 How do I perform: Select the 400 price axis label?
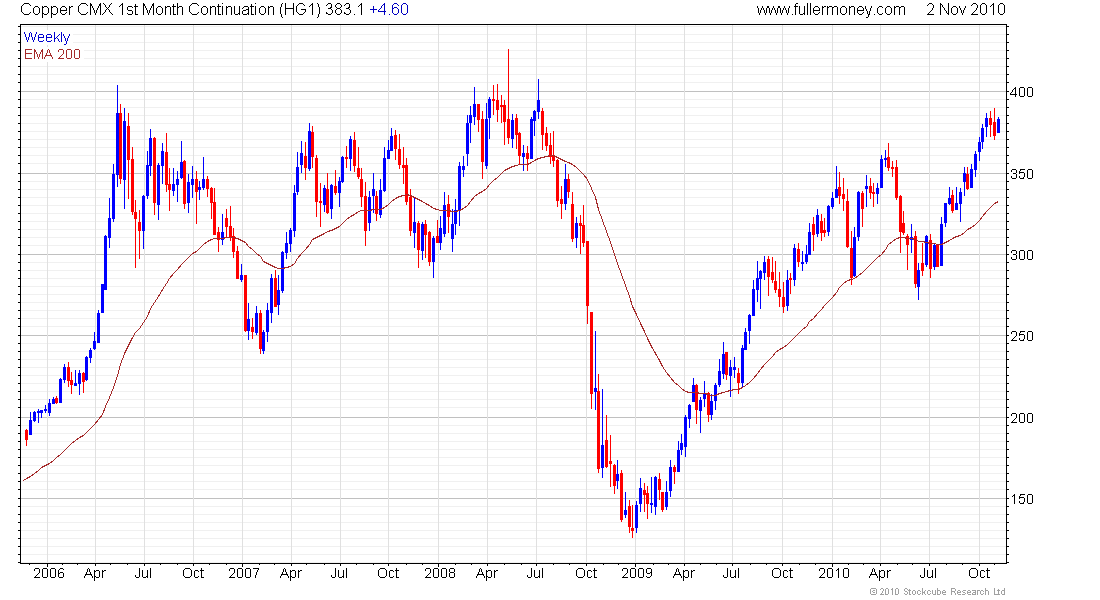pos(1021,92)
